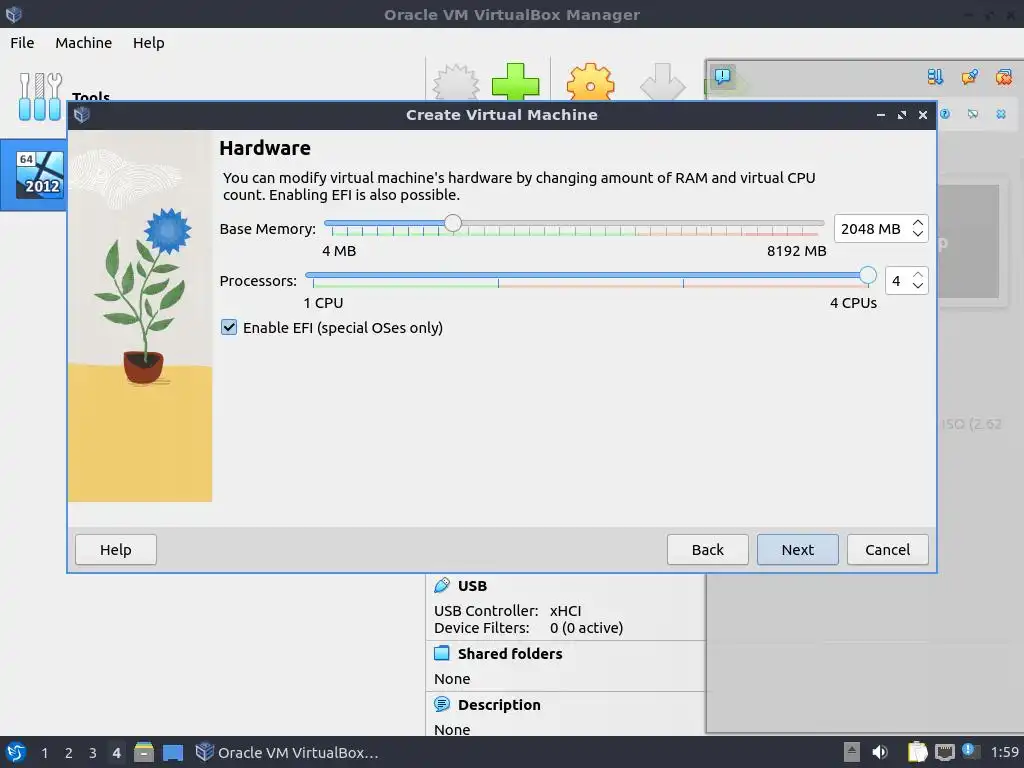Open the orange gear Settings icon
Viewport: 1024px width, 768px height.
pyautogui.click(x=590, y=82)
